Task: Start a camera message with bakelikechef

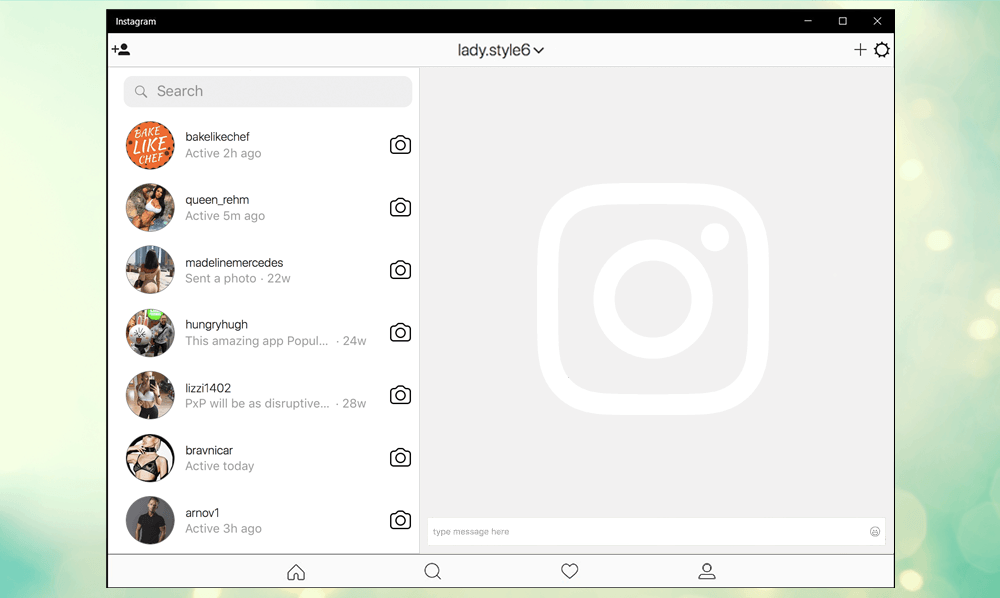Action: pos(400,145)
